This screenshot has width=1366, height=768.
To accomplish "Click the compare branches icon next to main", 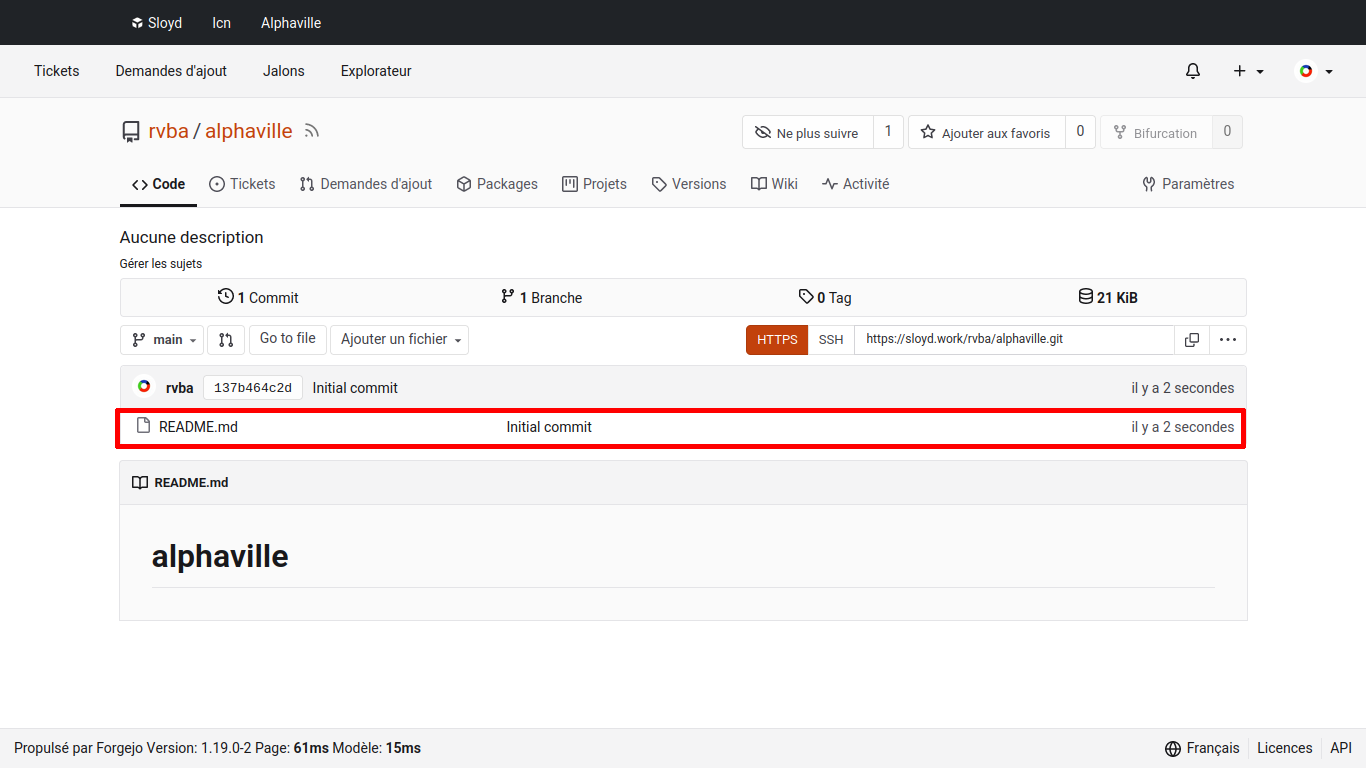I will point(226,340).
